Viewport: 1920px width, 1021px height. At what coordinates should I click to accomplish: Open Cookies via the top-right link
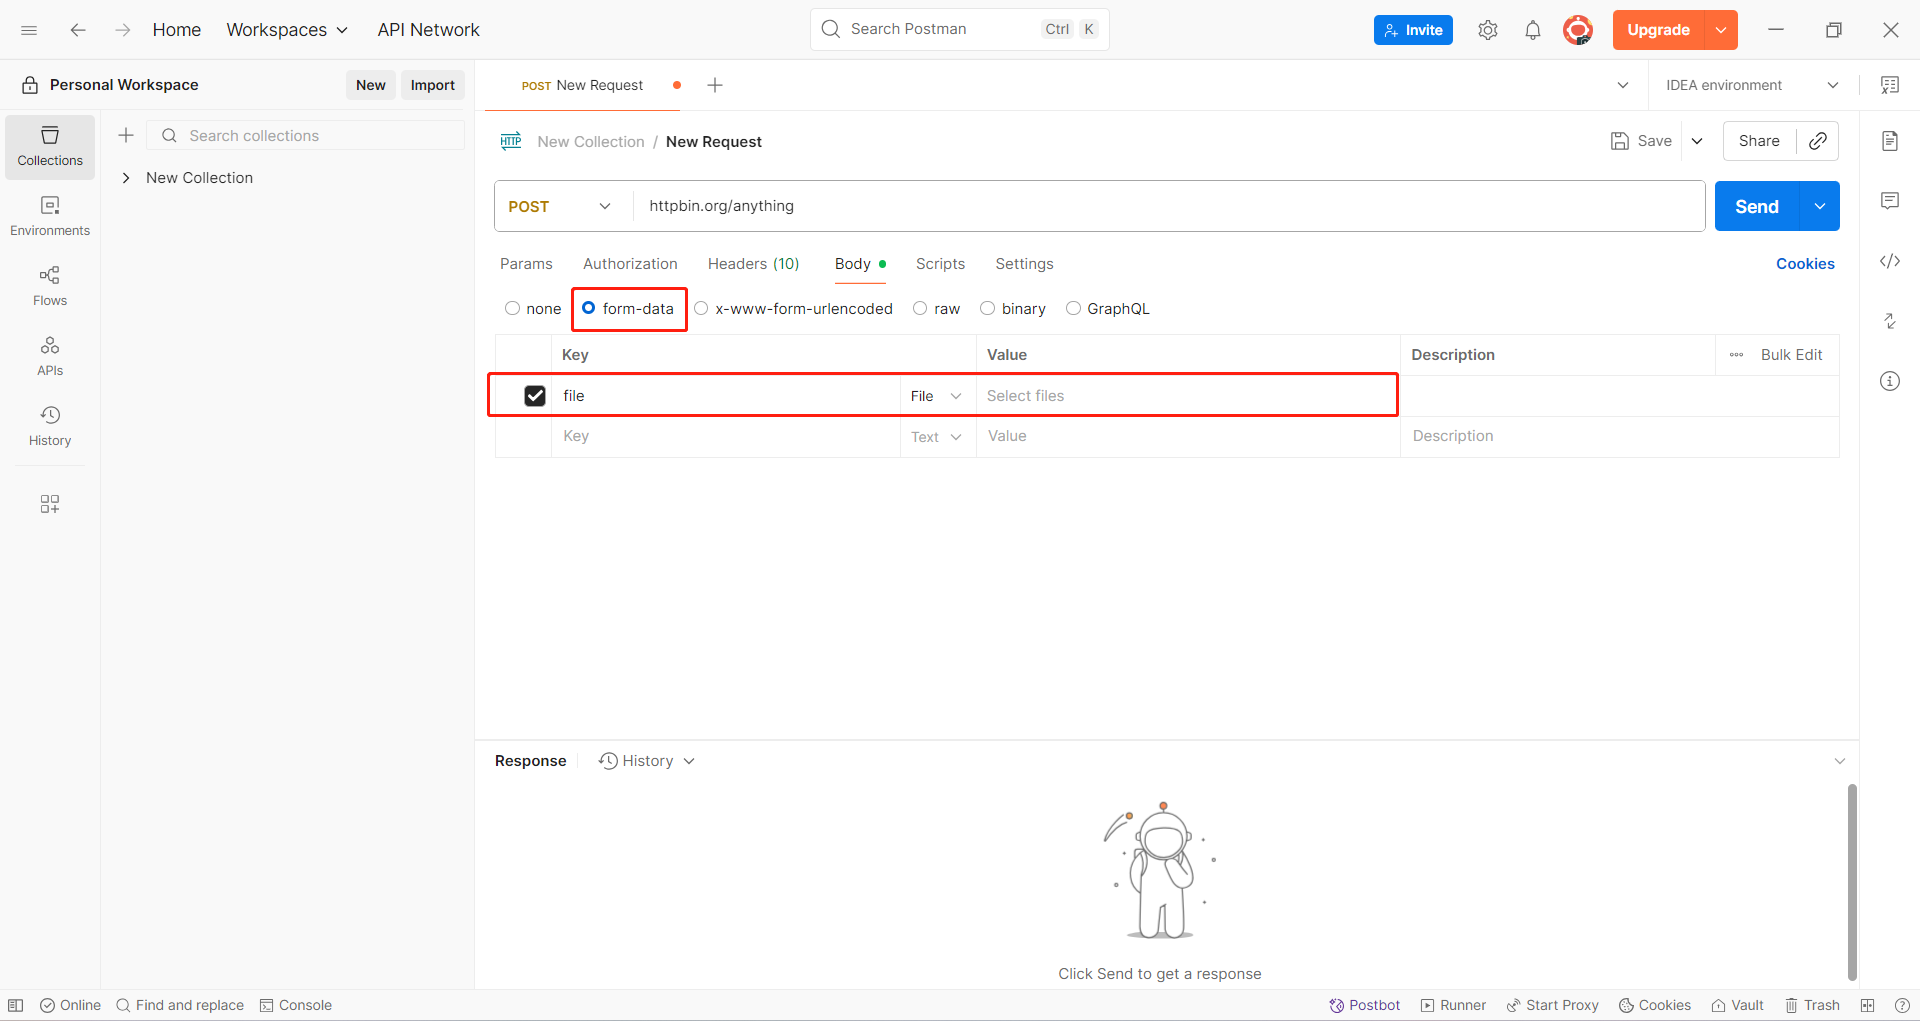(1805, 263)
